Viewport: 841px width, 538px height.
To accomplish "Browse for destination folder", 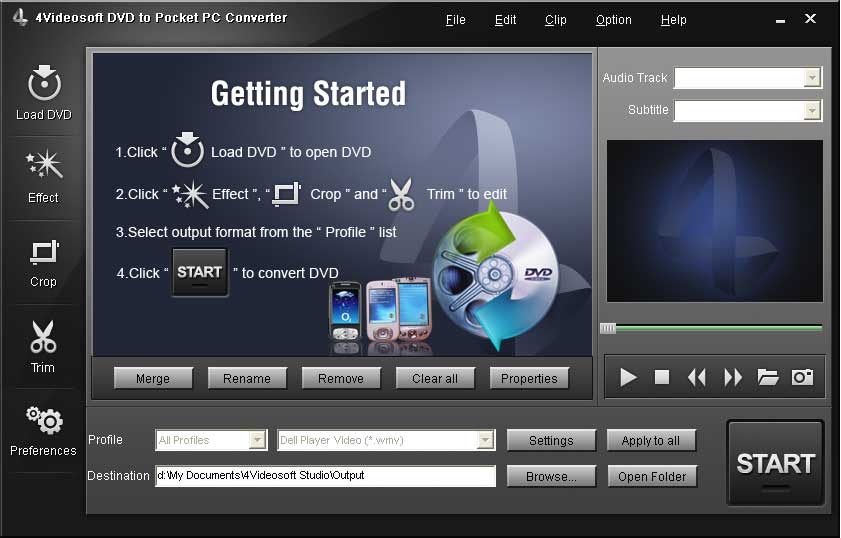I will [551, 476].
